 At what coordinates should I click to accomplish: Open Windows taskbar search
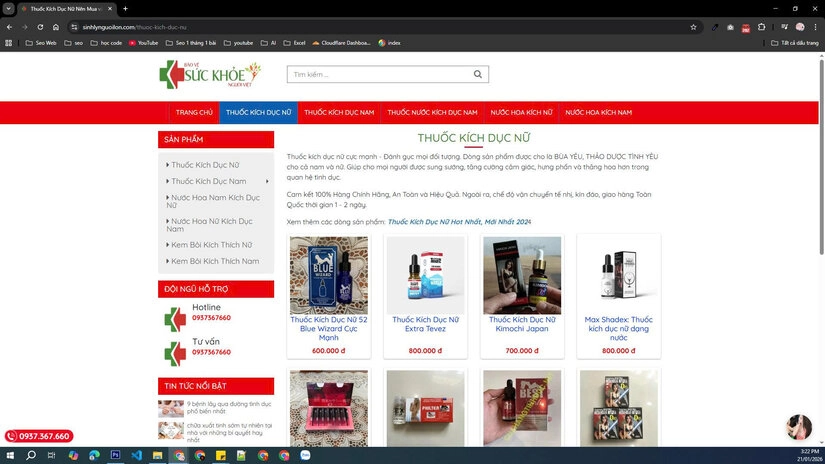[x=31, y=455]
